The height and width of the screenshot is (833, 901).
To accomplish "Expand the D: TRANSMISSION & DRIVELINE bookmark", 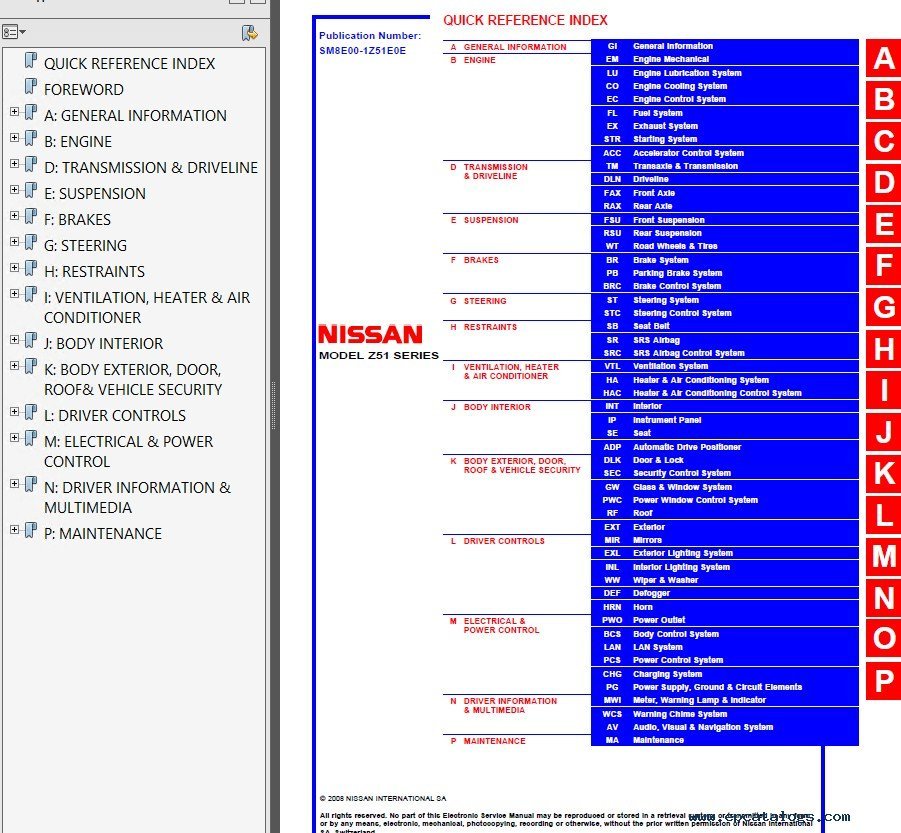I will (14, 164).
